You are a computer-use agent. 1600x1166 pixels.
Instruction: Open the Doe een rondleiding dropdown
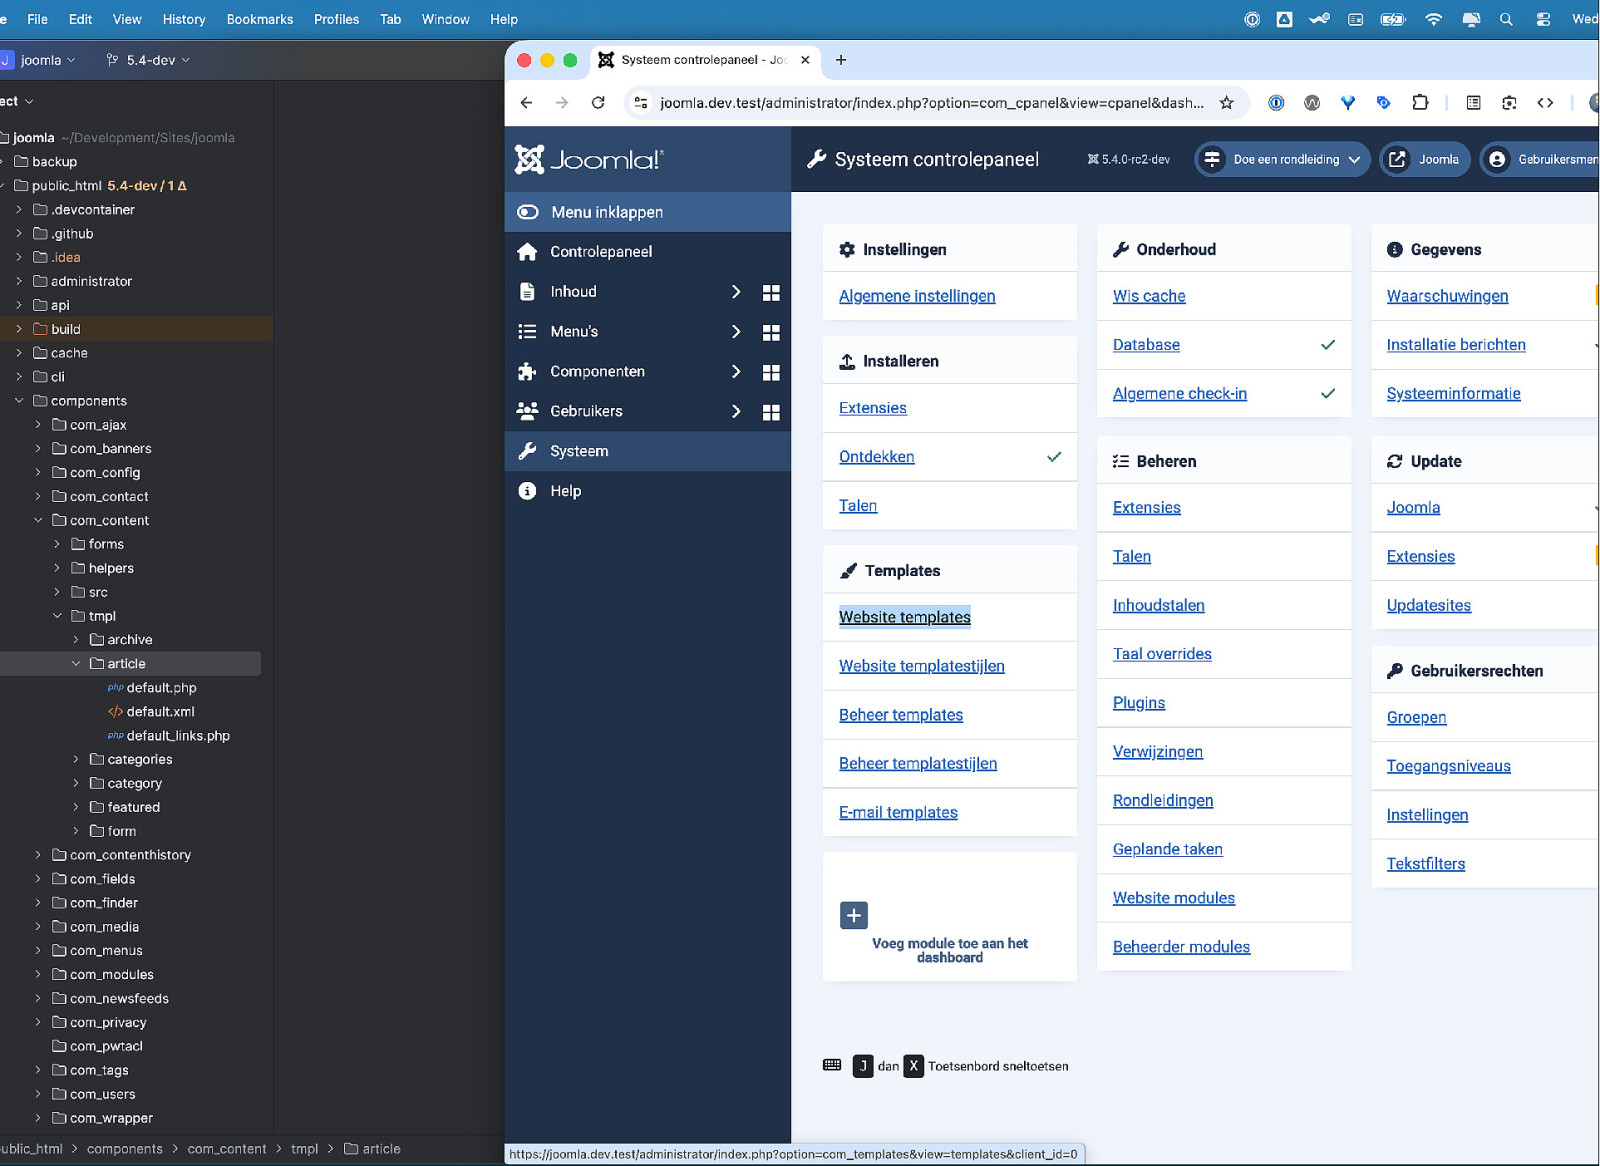click(1282, 159)
